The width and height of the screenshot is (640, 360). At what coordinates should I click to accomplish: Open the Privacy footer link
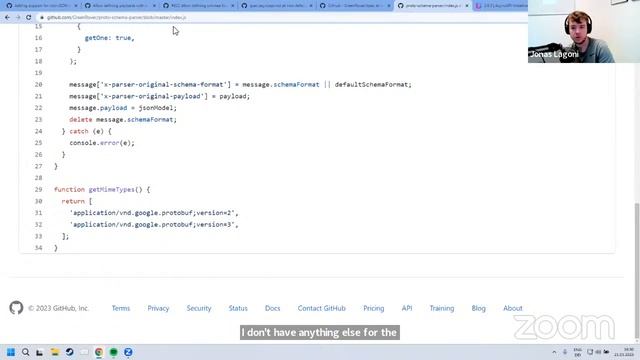[158, 308]
